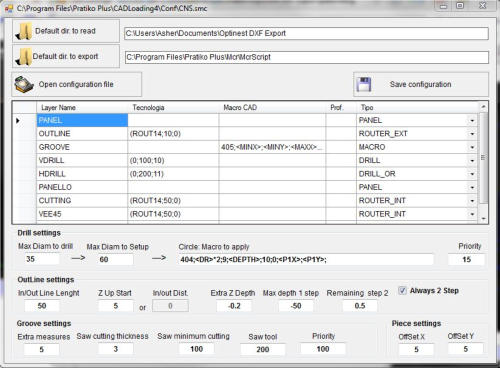Click the OUTLINE Tecnologia cell (ROUT14;10;0)
The width and height of the screenshot is (500, 368).
point(173,134)
